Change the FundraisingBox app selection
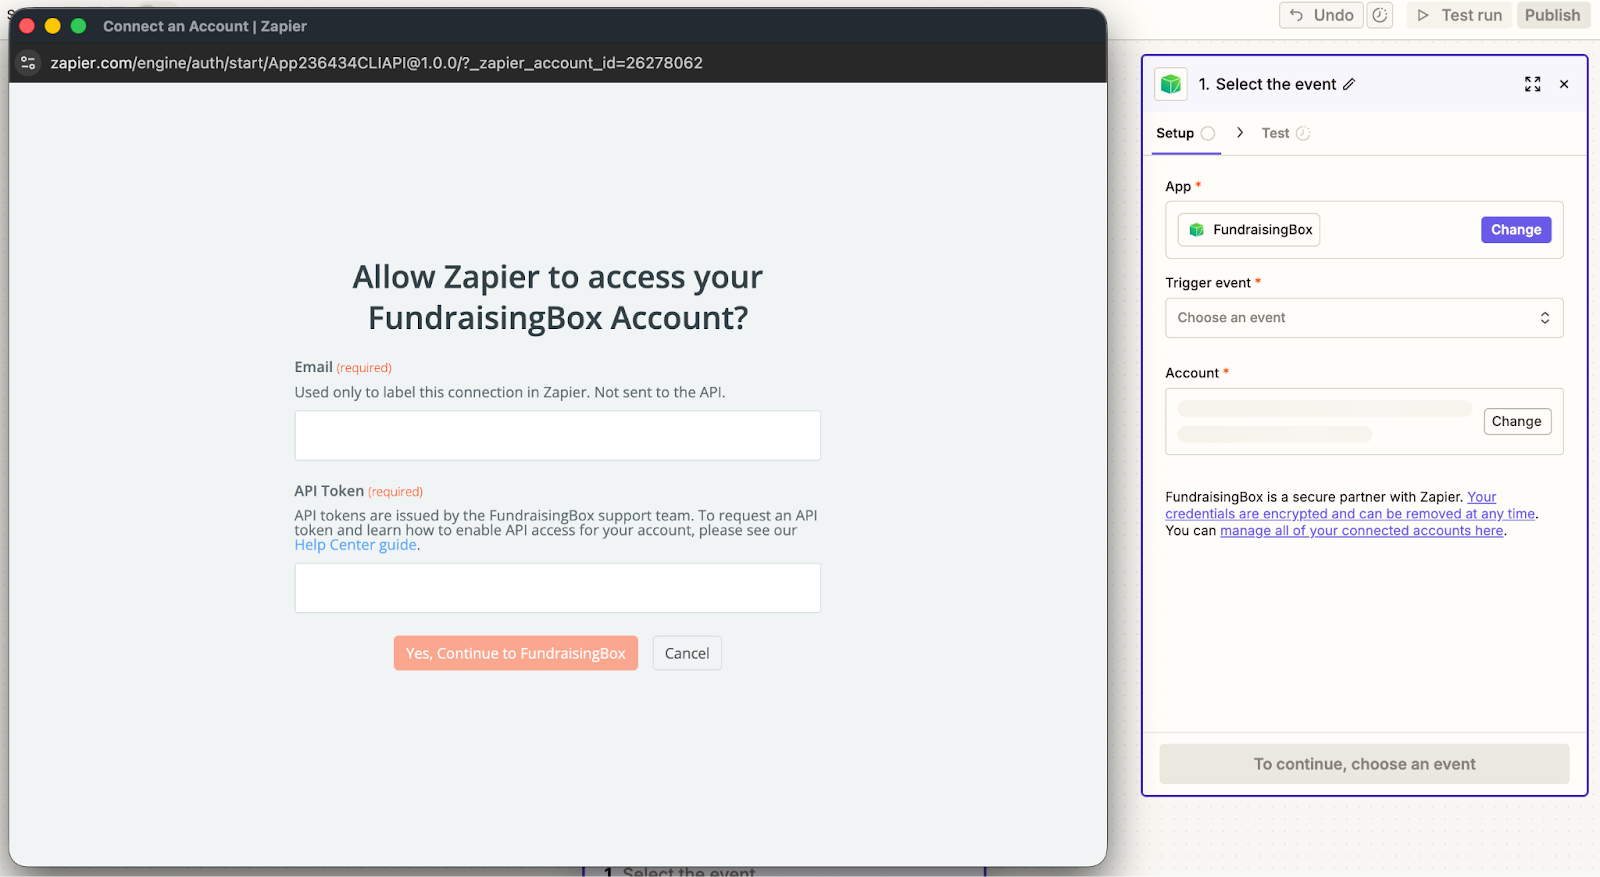Viewport: 1600px width, 877px height. 1516,230
